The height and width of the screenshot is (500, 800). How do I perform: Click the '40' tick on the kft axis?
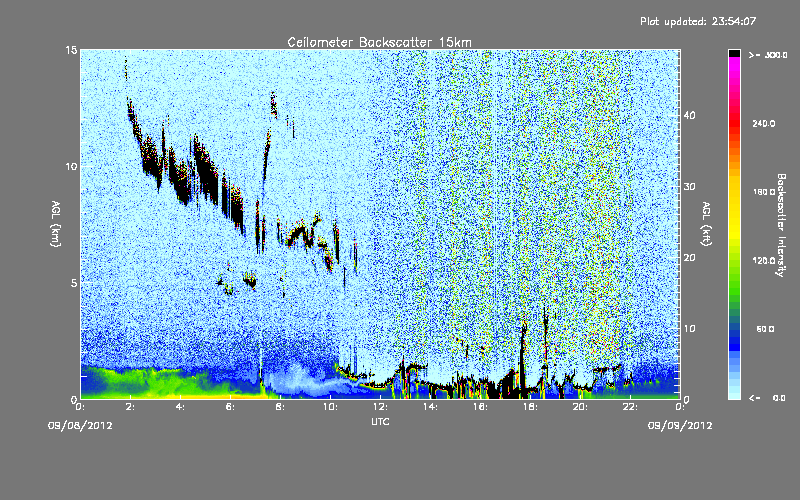689,115
